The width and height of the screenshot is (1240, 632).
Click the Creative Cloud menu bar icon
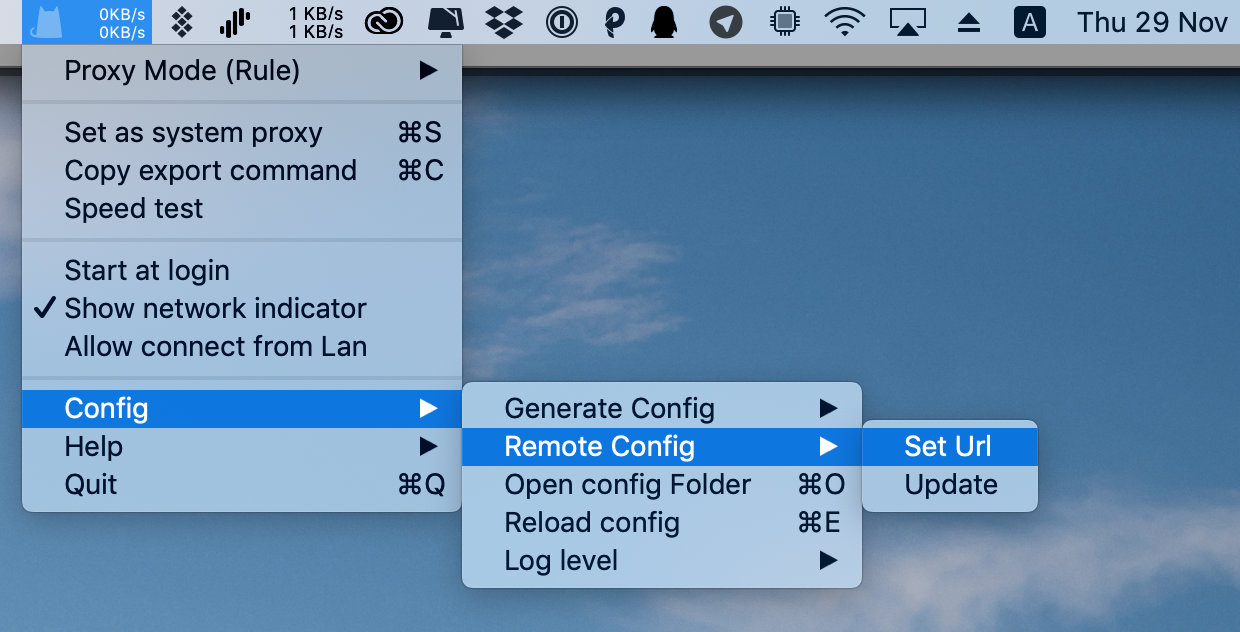[x=384, y=22]
